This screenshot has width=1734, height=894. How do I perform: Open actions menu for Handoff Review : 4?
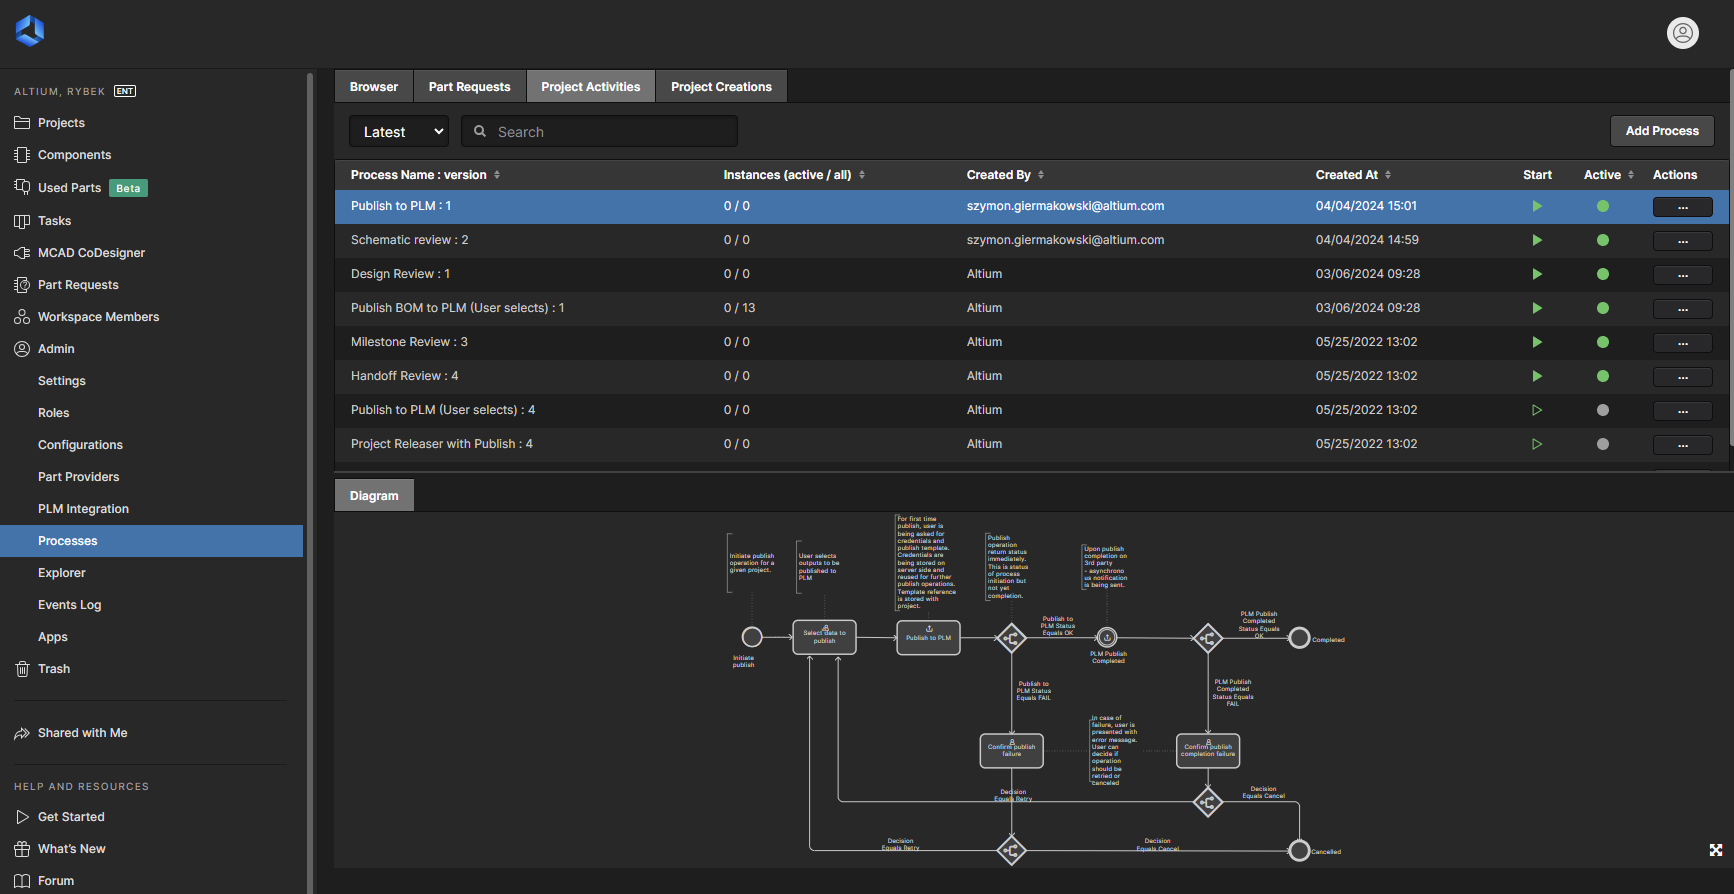coord(1683,377)
